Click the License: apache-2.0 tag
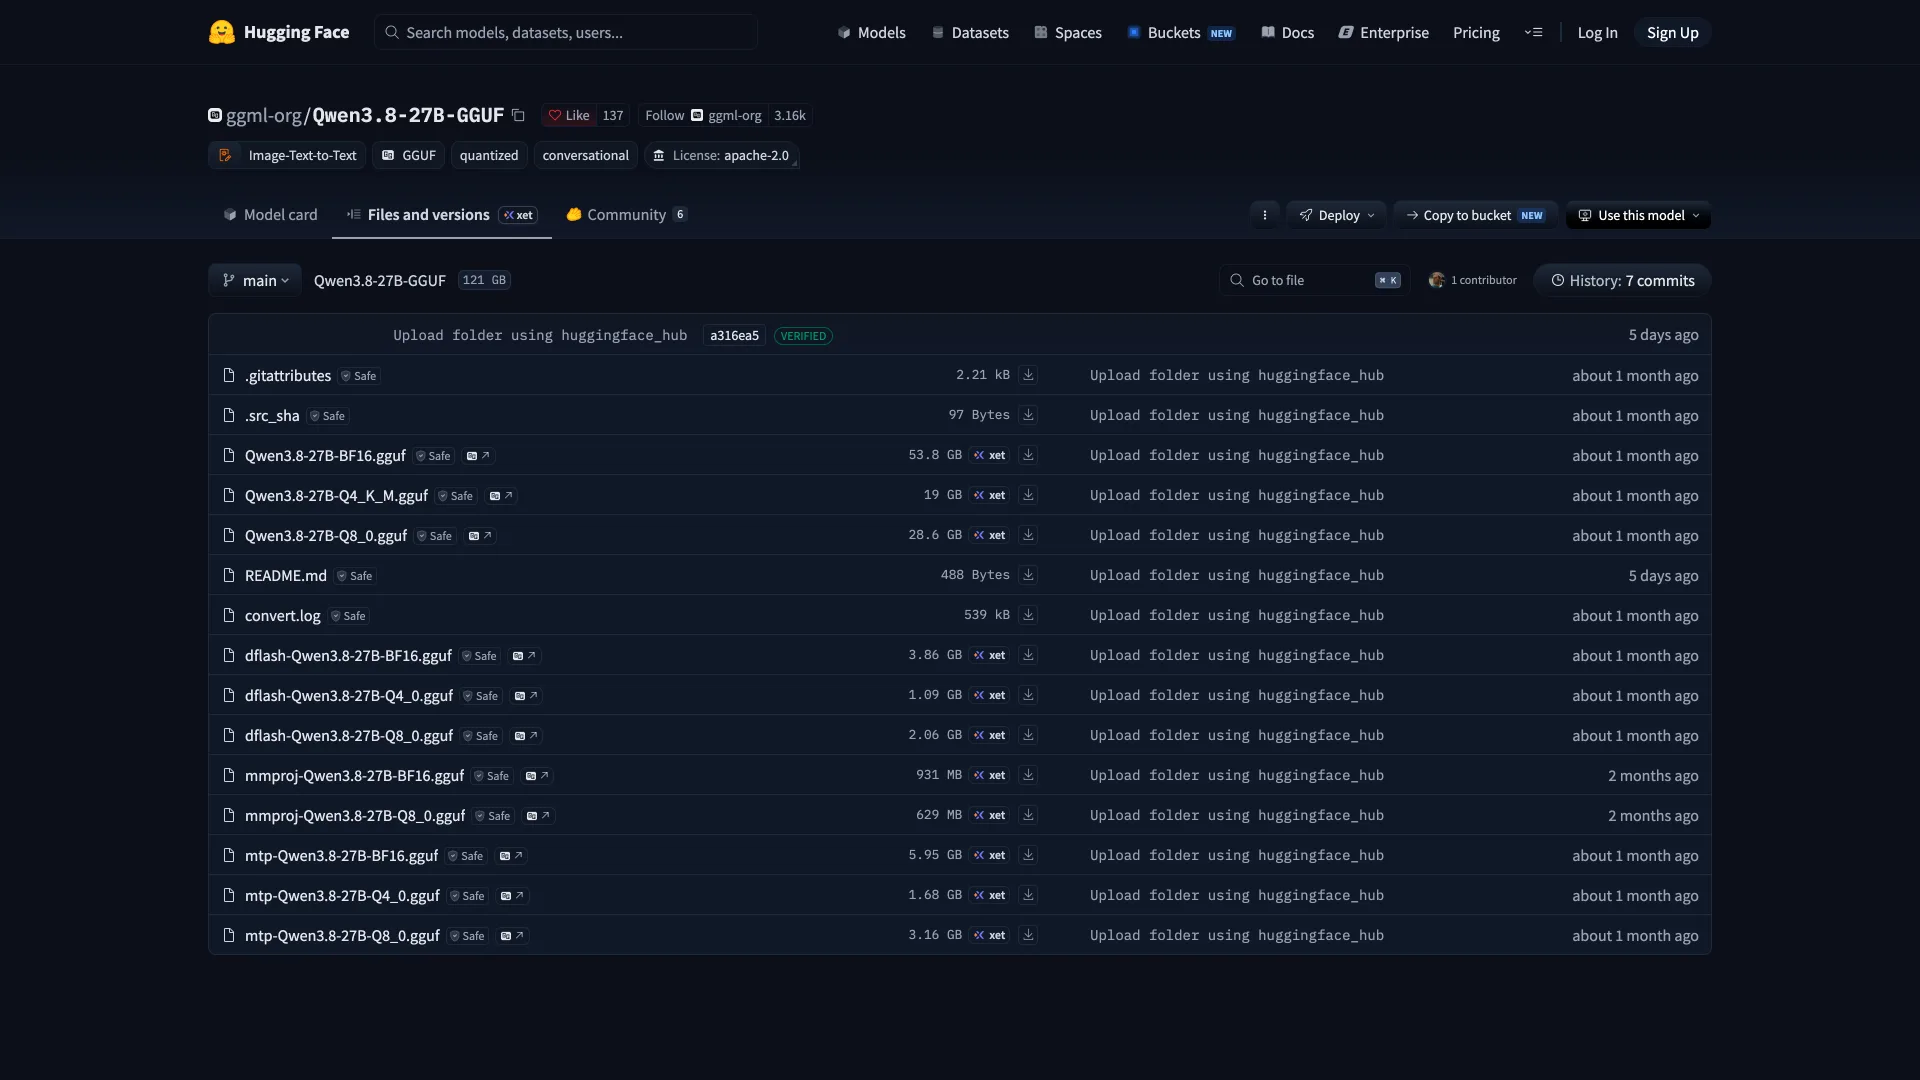Image resolution: width=1920 pixels, height=1080 pixels. click(x=721, y=155)
